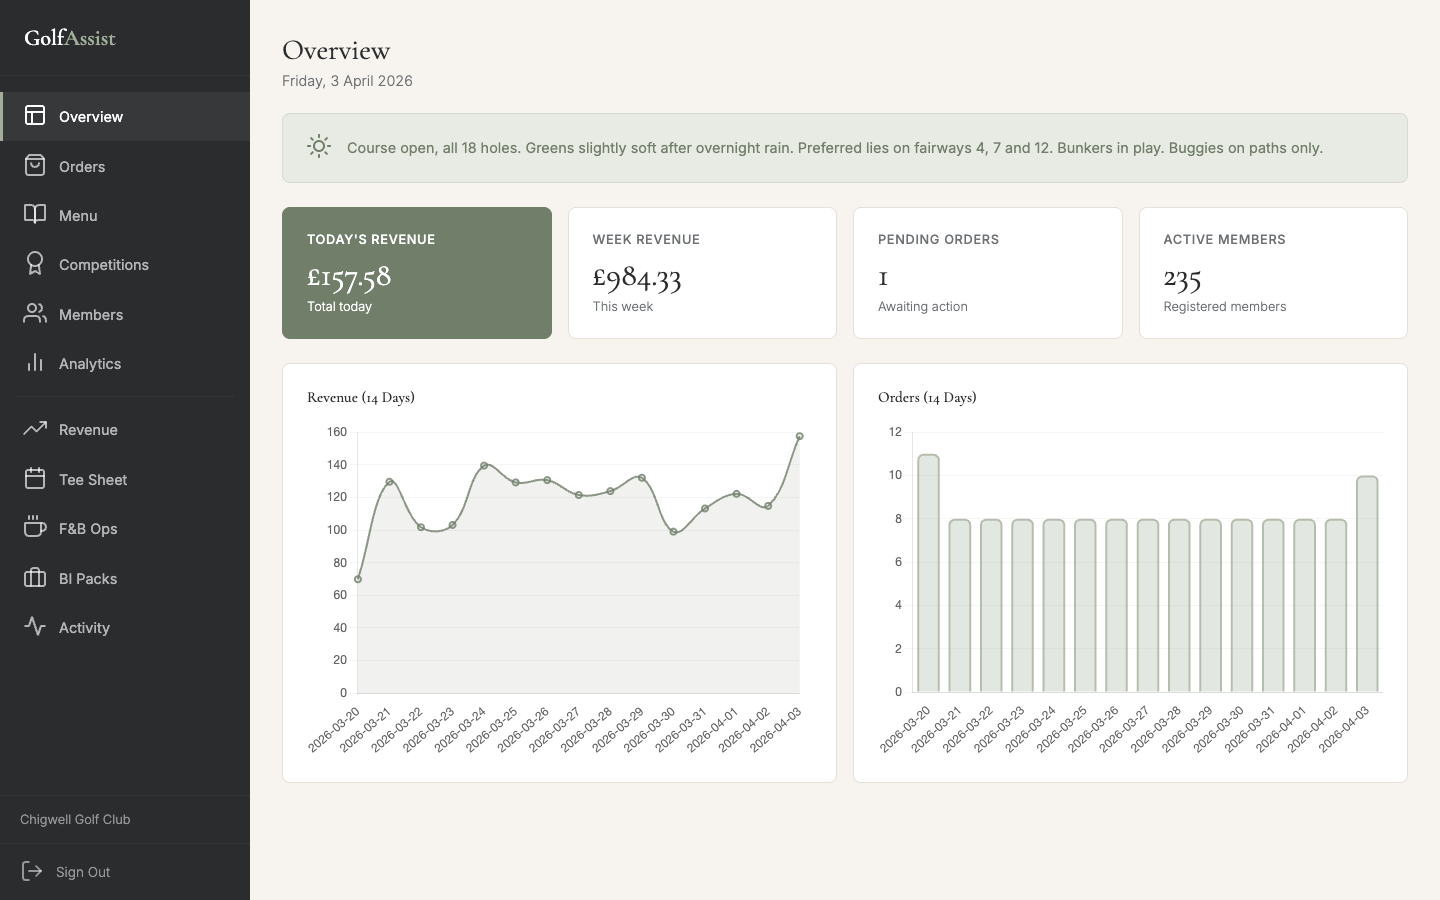Click the BI Packs briefcase icon
The image size is (1440, 900).
(x=35, y=578)
